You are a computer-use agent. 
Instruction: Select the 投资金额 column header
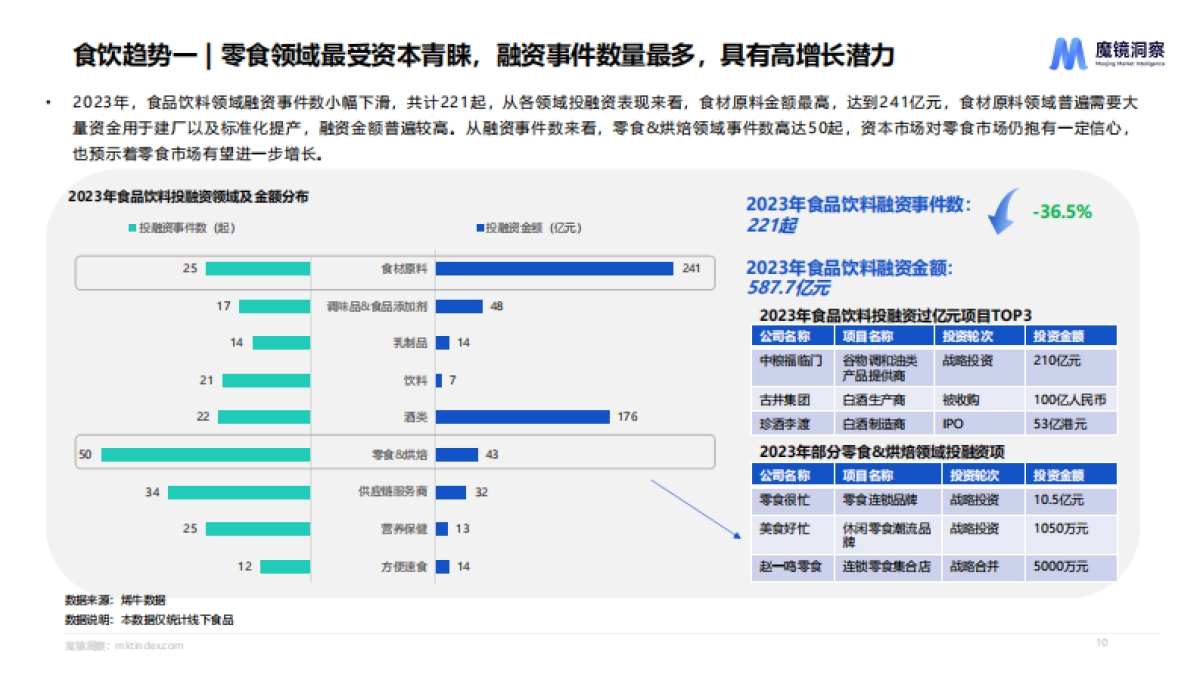pyautogui.click(x=1060, y=337)
